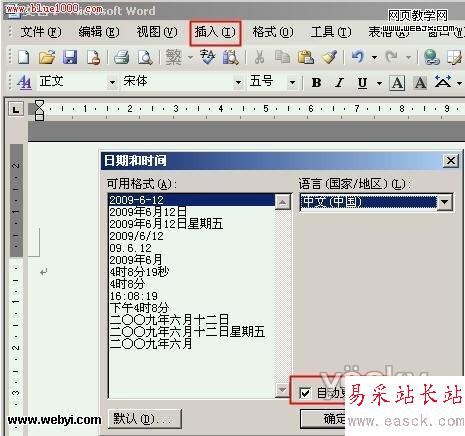Toggle the auto update checkbox
This screenshot has width=465, height=436.
click(x=305, y=393)
